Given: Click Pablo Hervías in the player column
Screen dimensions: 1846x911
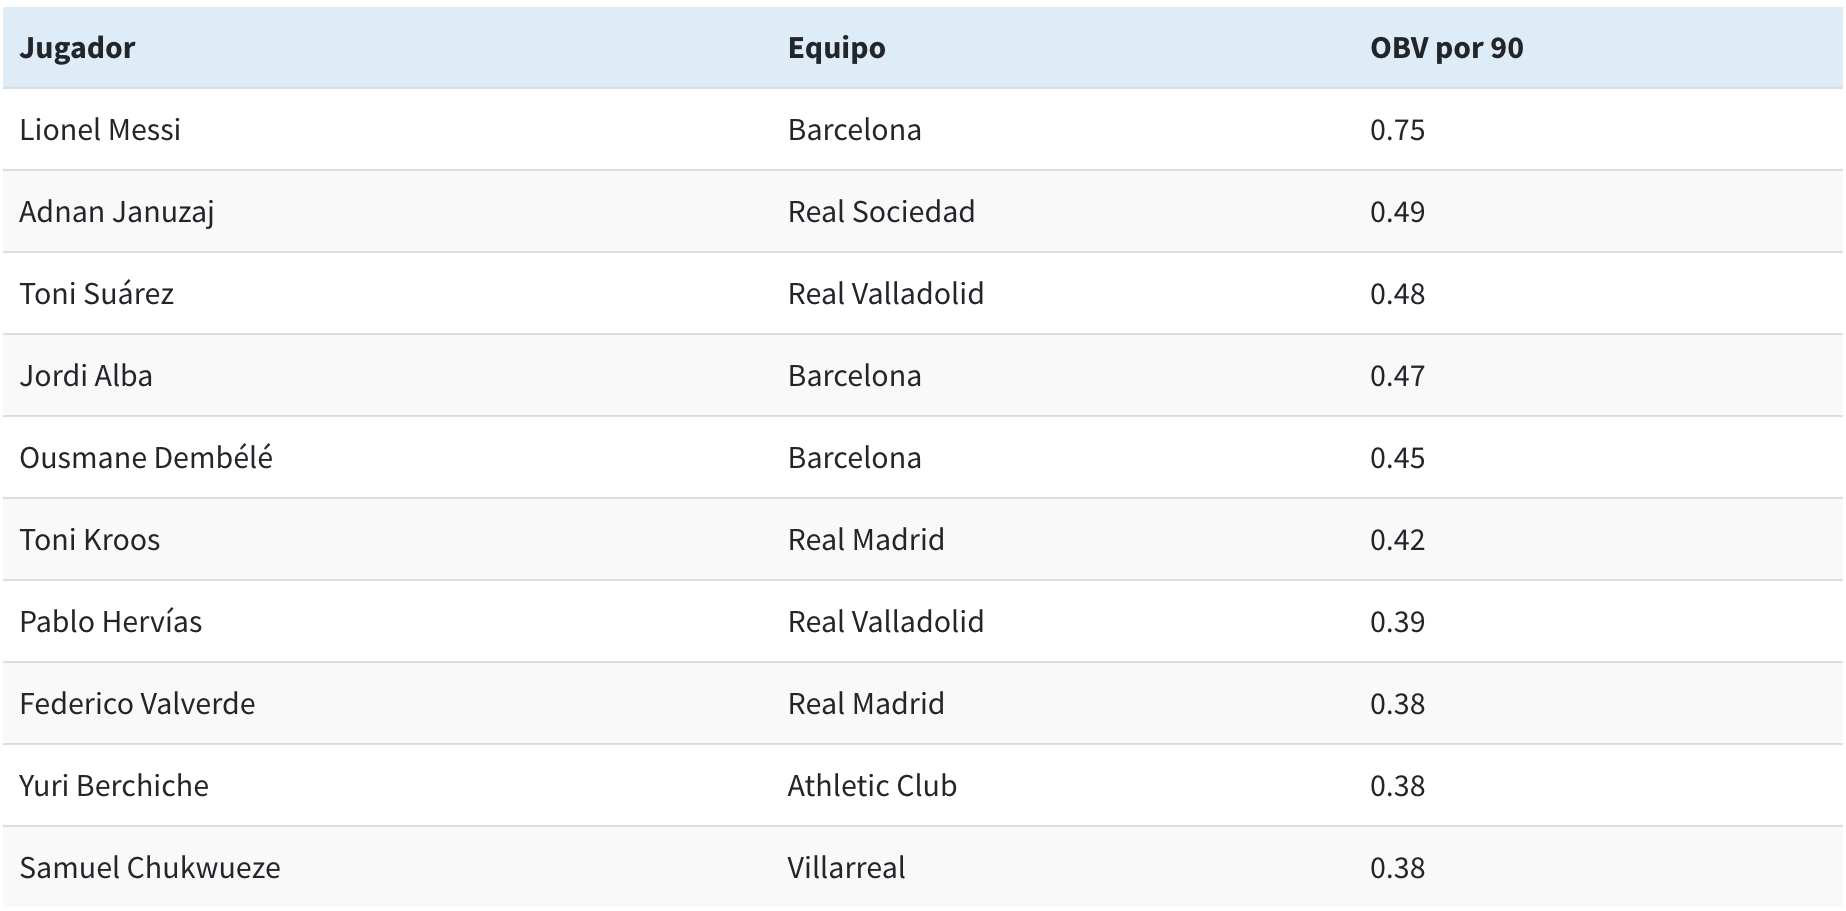Looking at the screenshot, I should (111, 622).
